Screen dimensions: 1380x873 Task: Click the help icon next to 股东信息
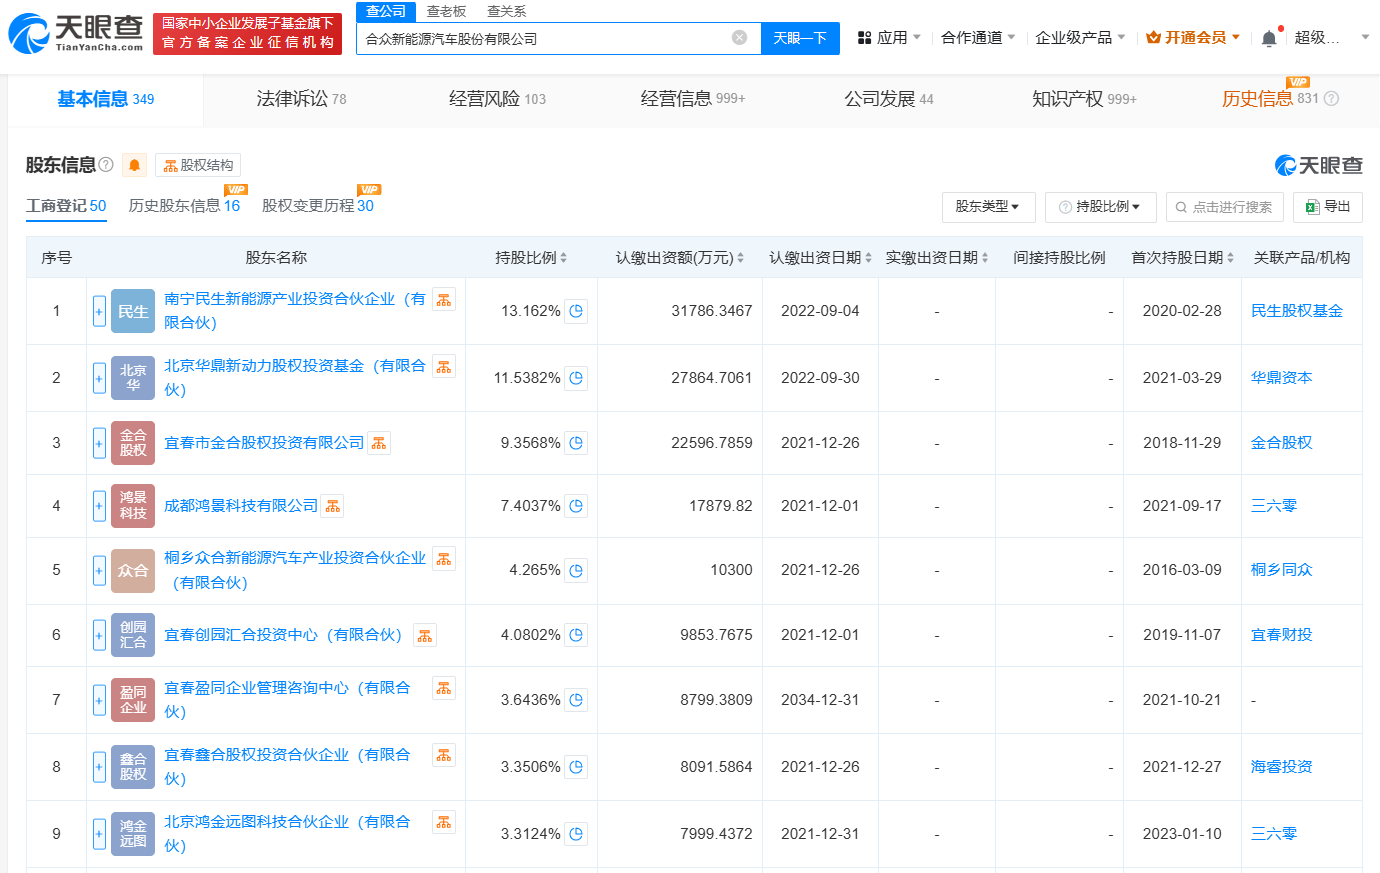(106, 164)
